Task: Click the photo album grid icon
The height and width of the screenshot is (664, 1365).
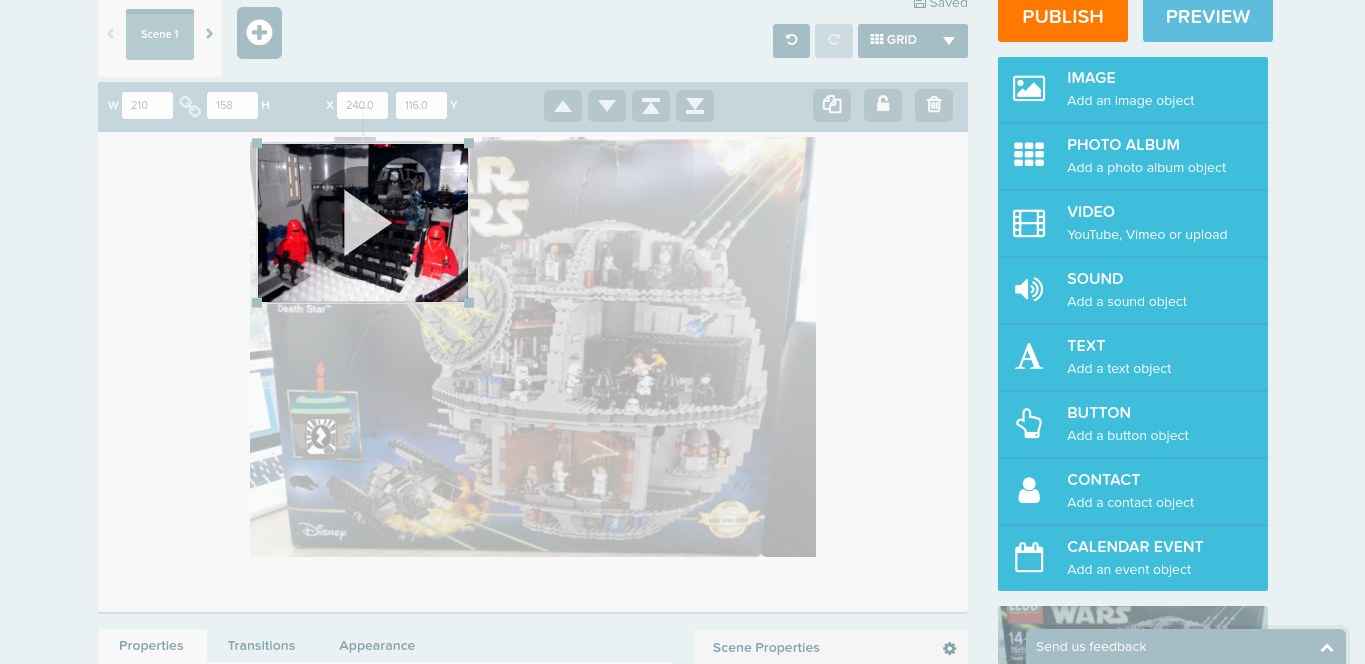Action: (1029, 155)
